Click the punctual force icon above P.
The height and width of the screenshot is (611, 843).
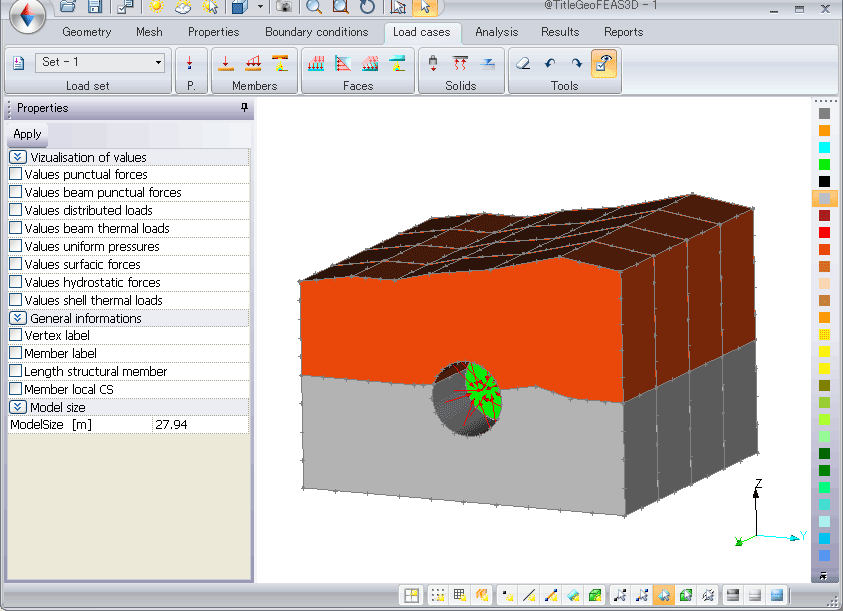pos(190,63)
